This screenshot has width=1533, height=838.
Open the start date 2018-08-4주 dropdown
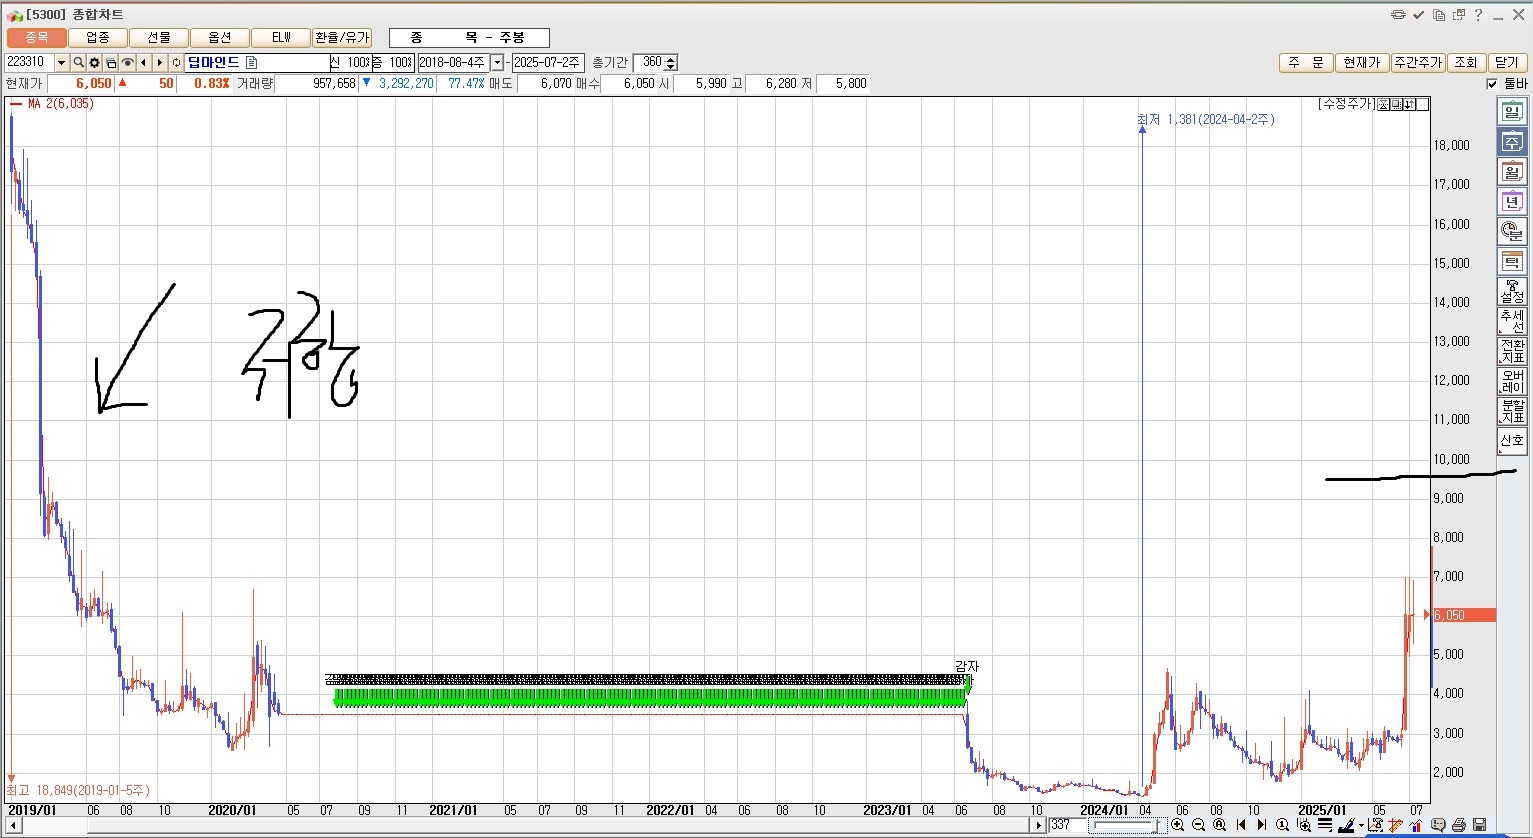click(497, 63)
